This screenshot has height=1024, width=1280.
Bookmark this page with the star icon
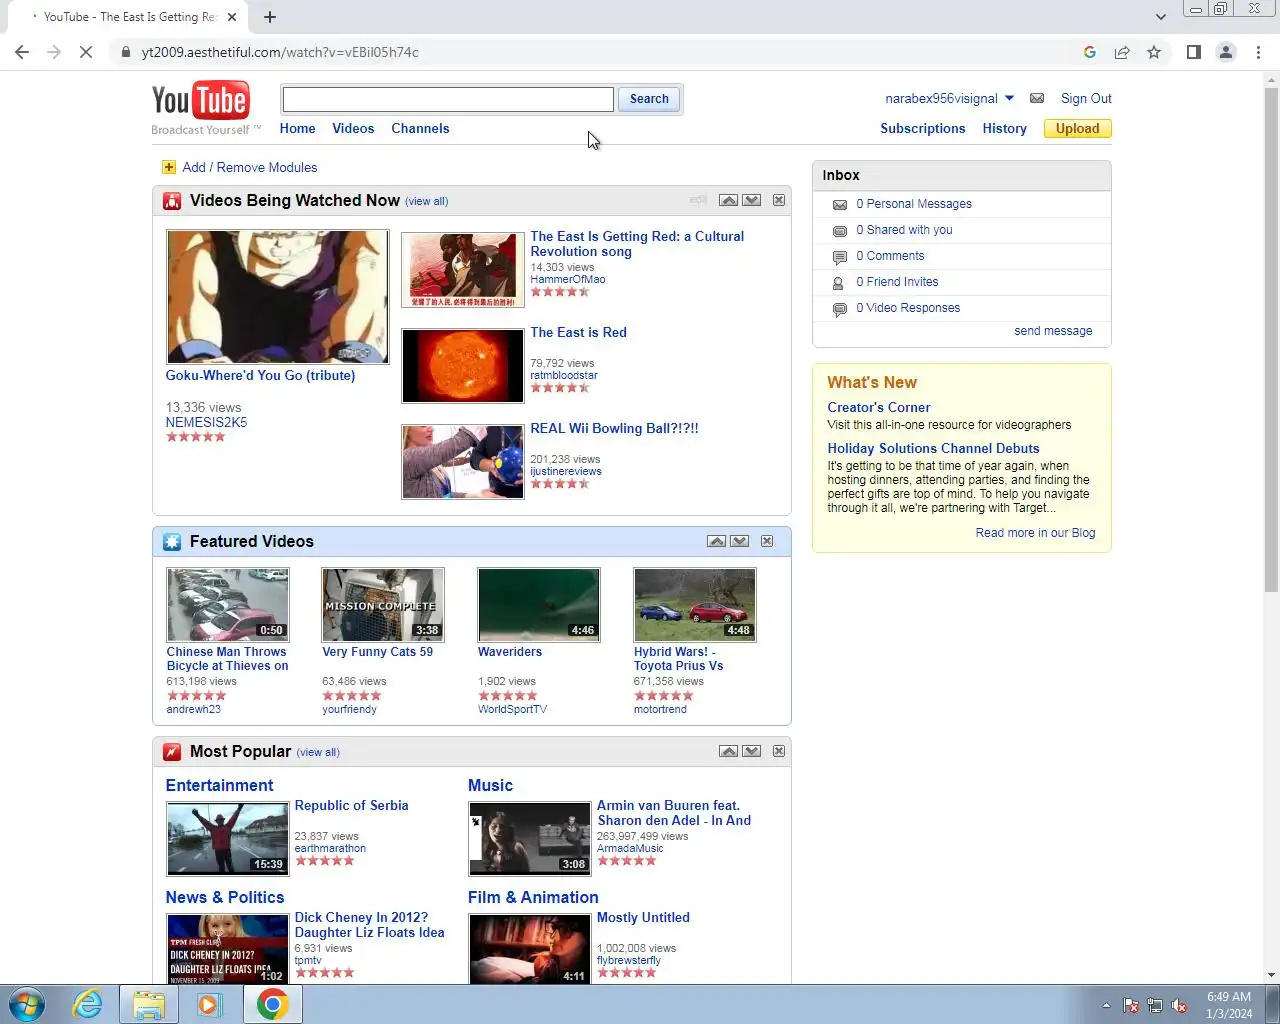tap(1154, 52)
